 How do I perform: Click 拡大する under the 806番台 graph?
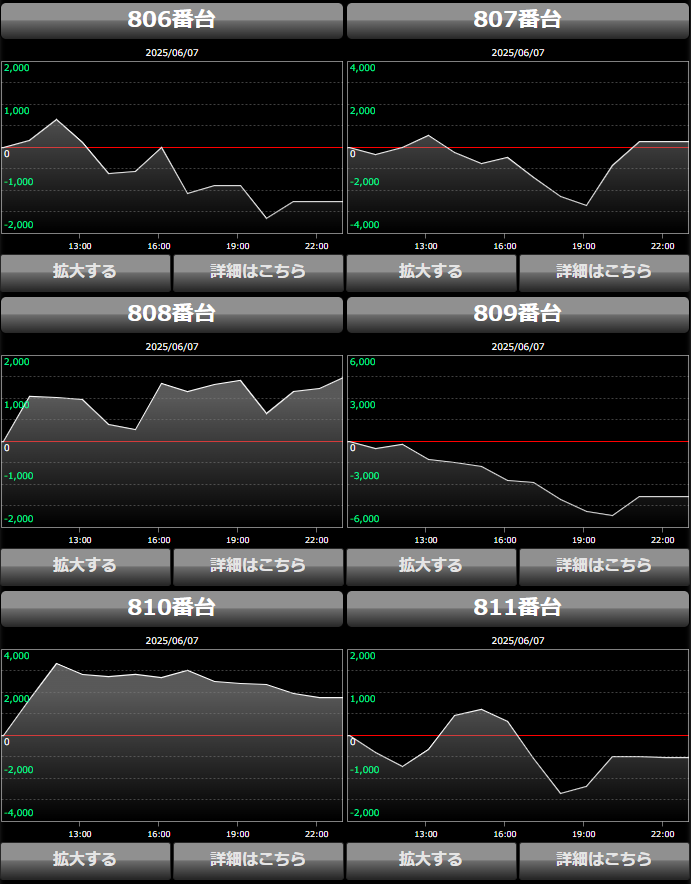pyautogui.click(x=86, y=273)
